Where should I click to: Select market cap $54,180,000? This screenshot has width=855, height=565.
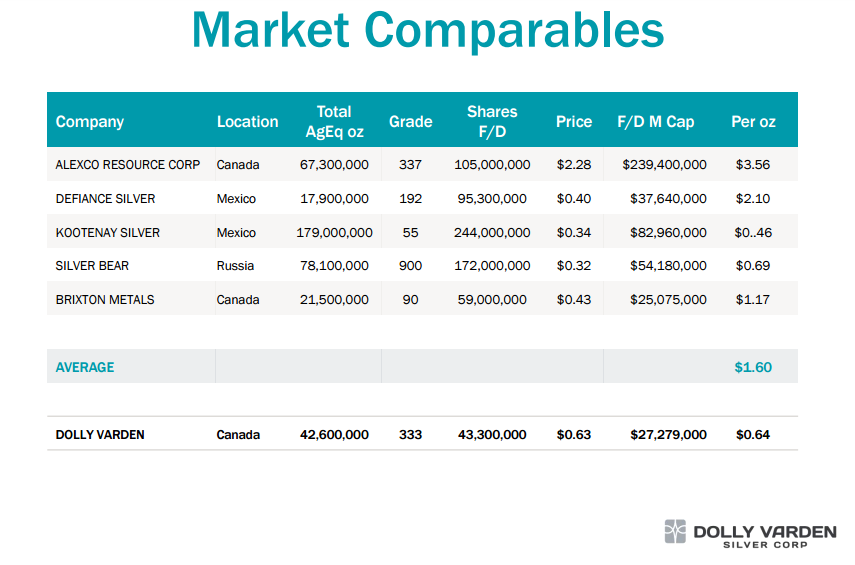click(669, 266)
